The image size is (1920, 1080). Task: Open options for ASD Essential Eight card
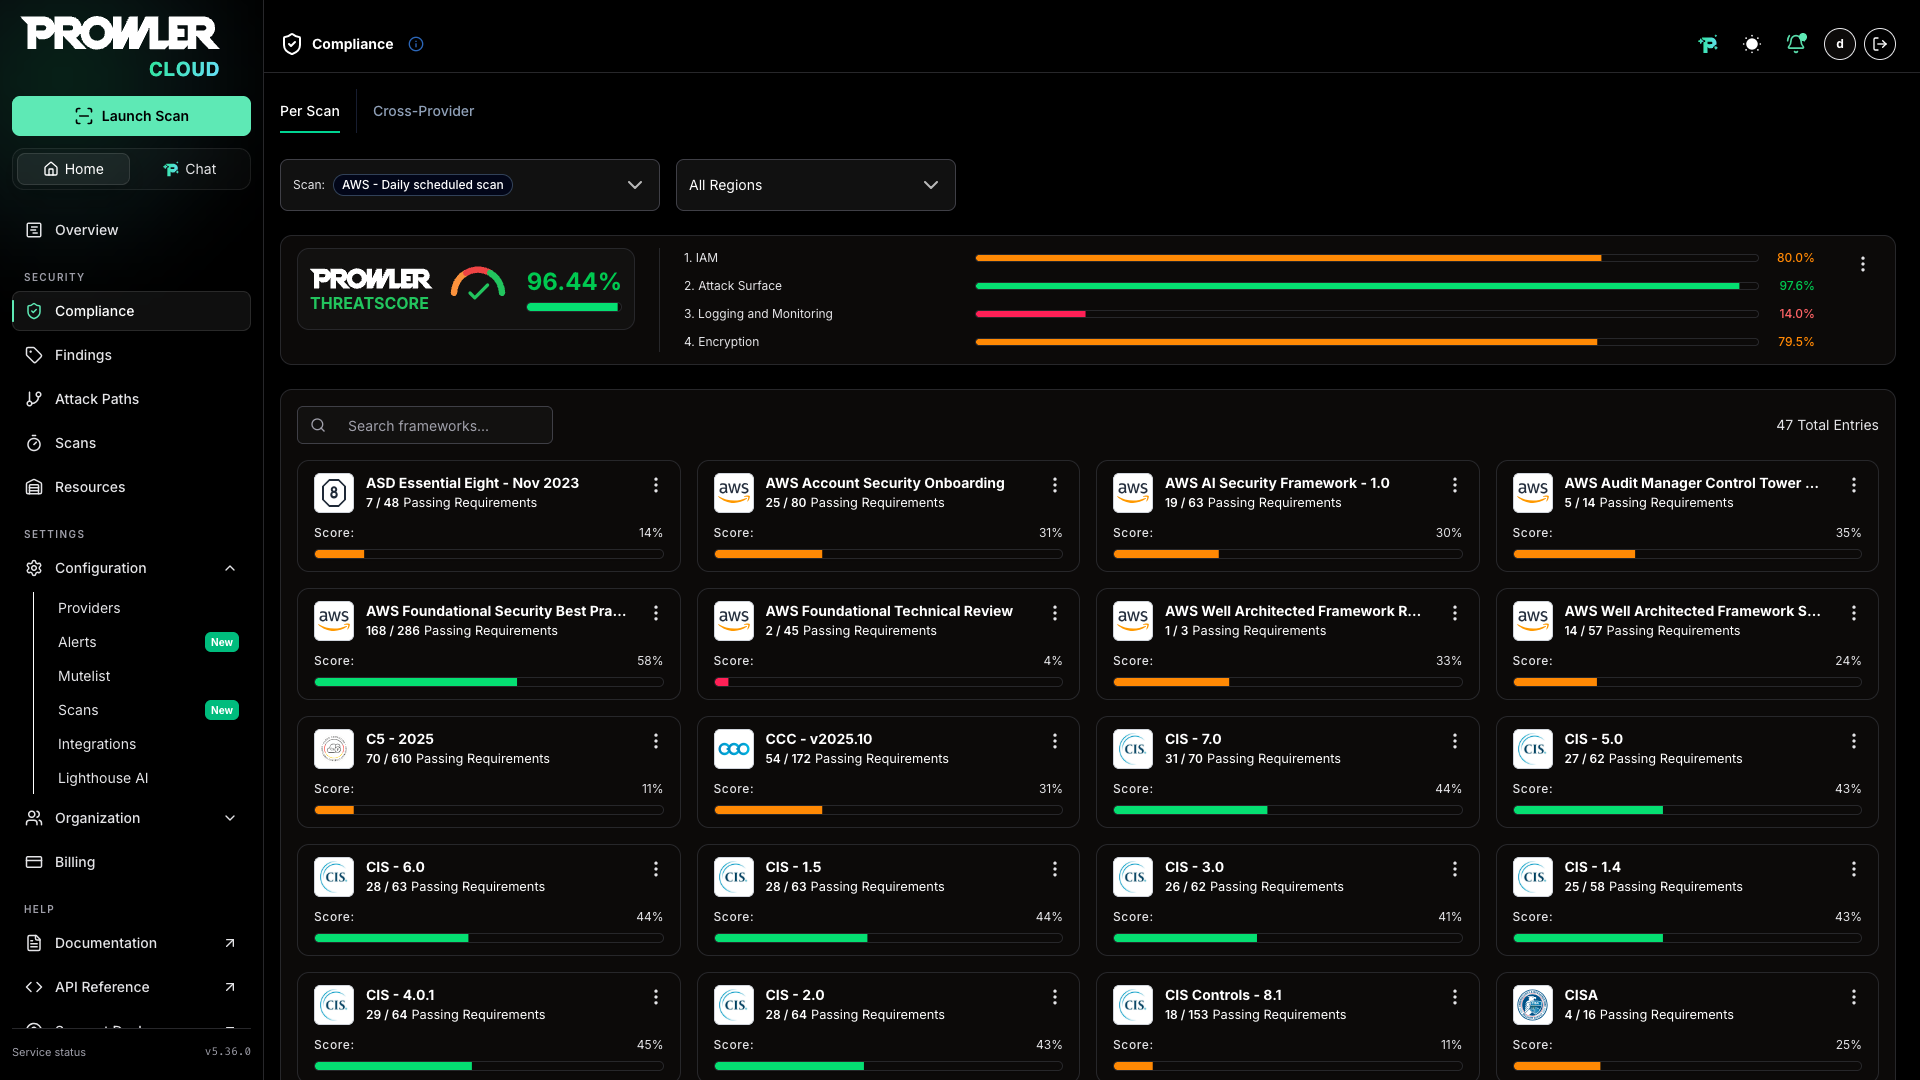click(x=656, y=485)
